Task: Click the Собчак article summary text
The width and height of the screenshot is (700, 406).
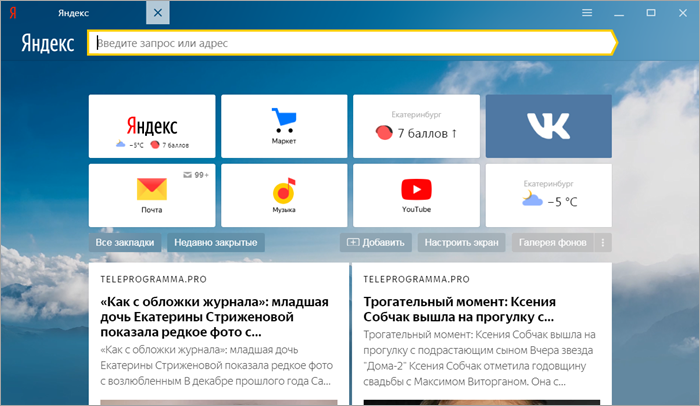Action: pos(479,358)
